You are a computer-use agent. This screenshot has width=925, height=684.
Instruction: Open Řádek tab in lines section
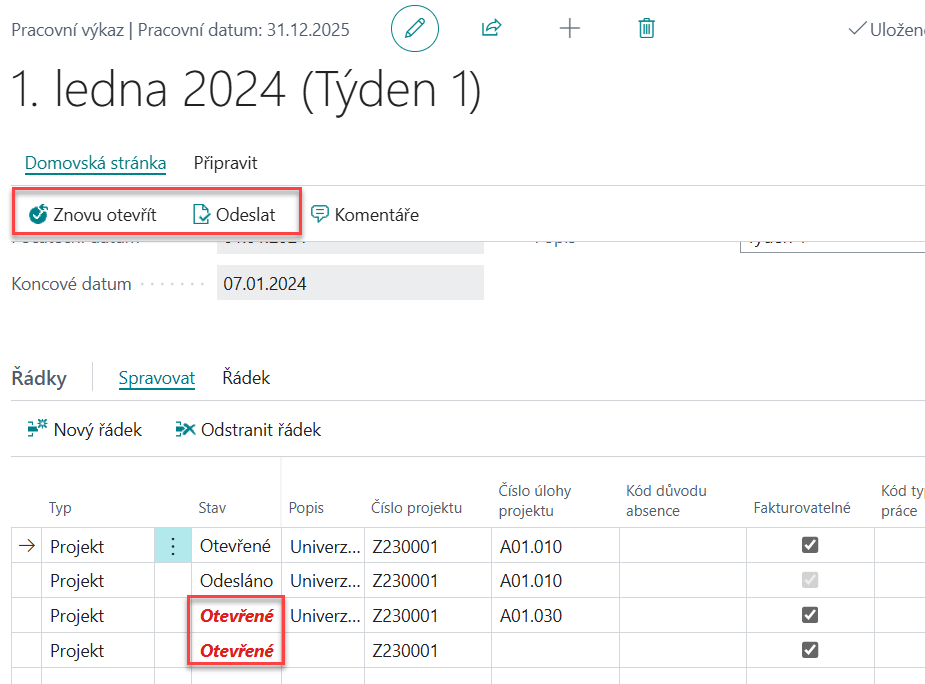(x=246, y=378)
